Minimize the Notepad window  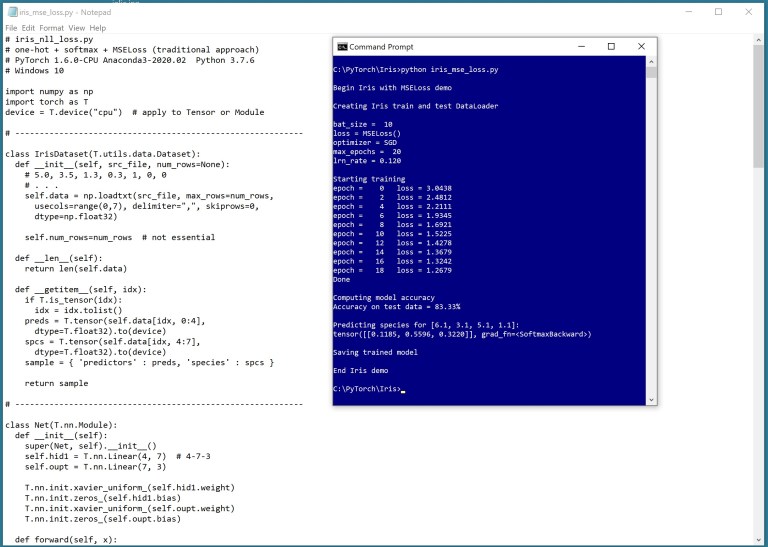tap(689, 12)
